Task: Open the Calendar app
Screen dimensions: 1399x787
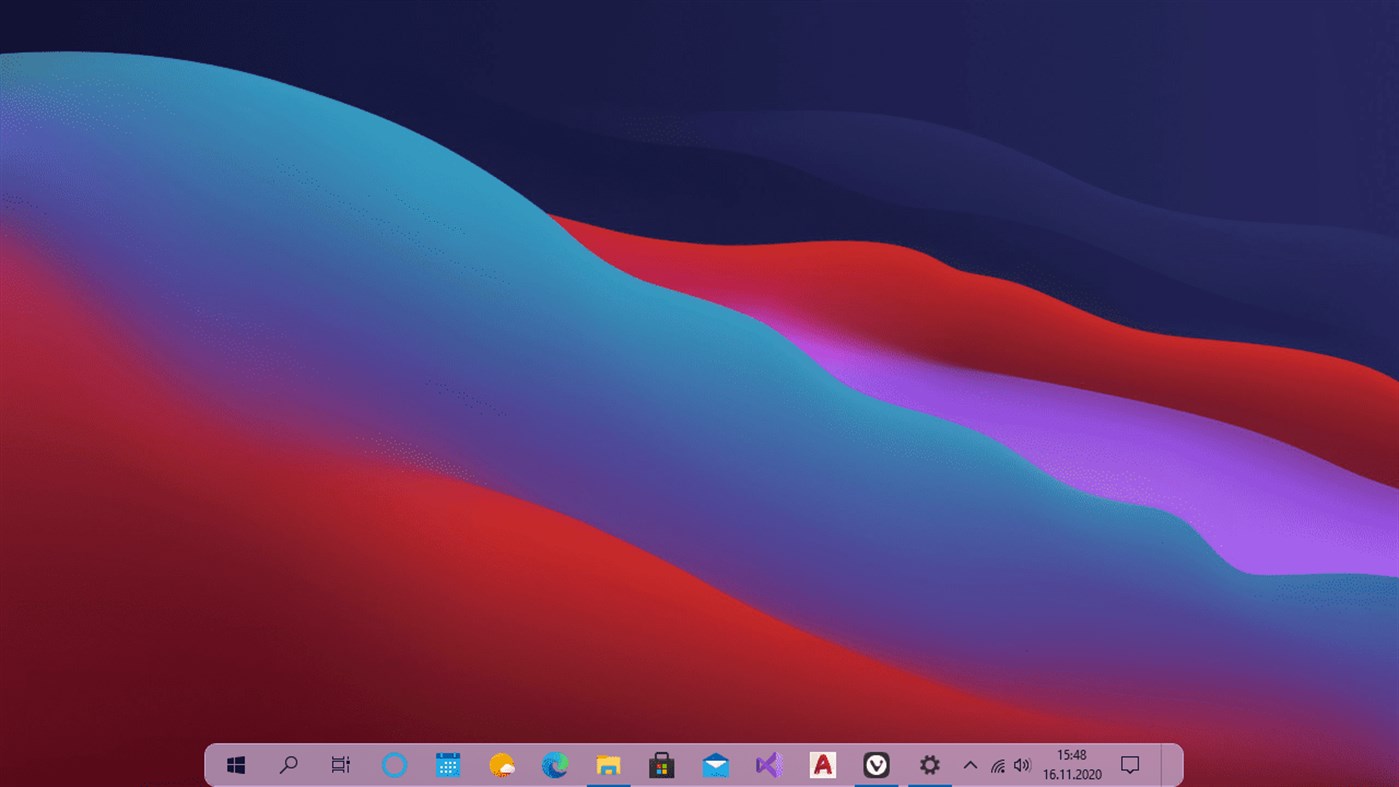Action: coord(447,764)
